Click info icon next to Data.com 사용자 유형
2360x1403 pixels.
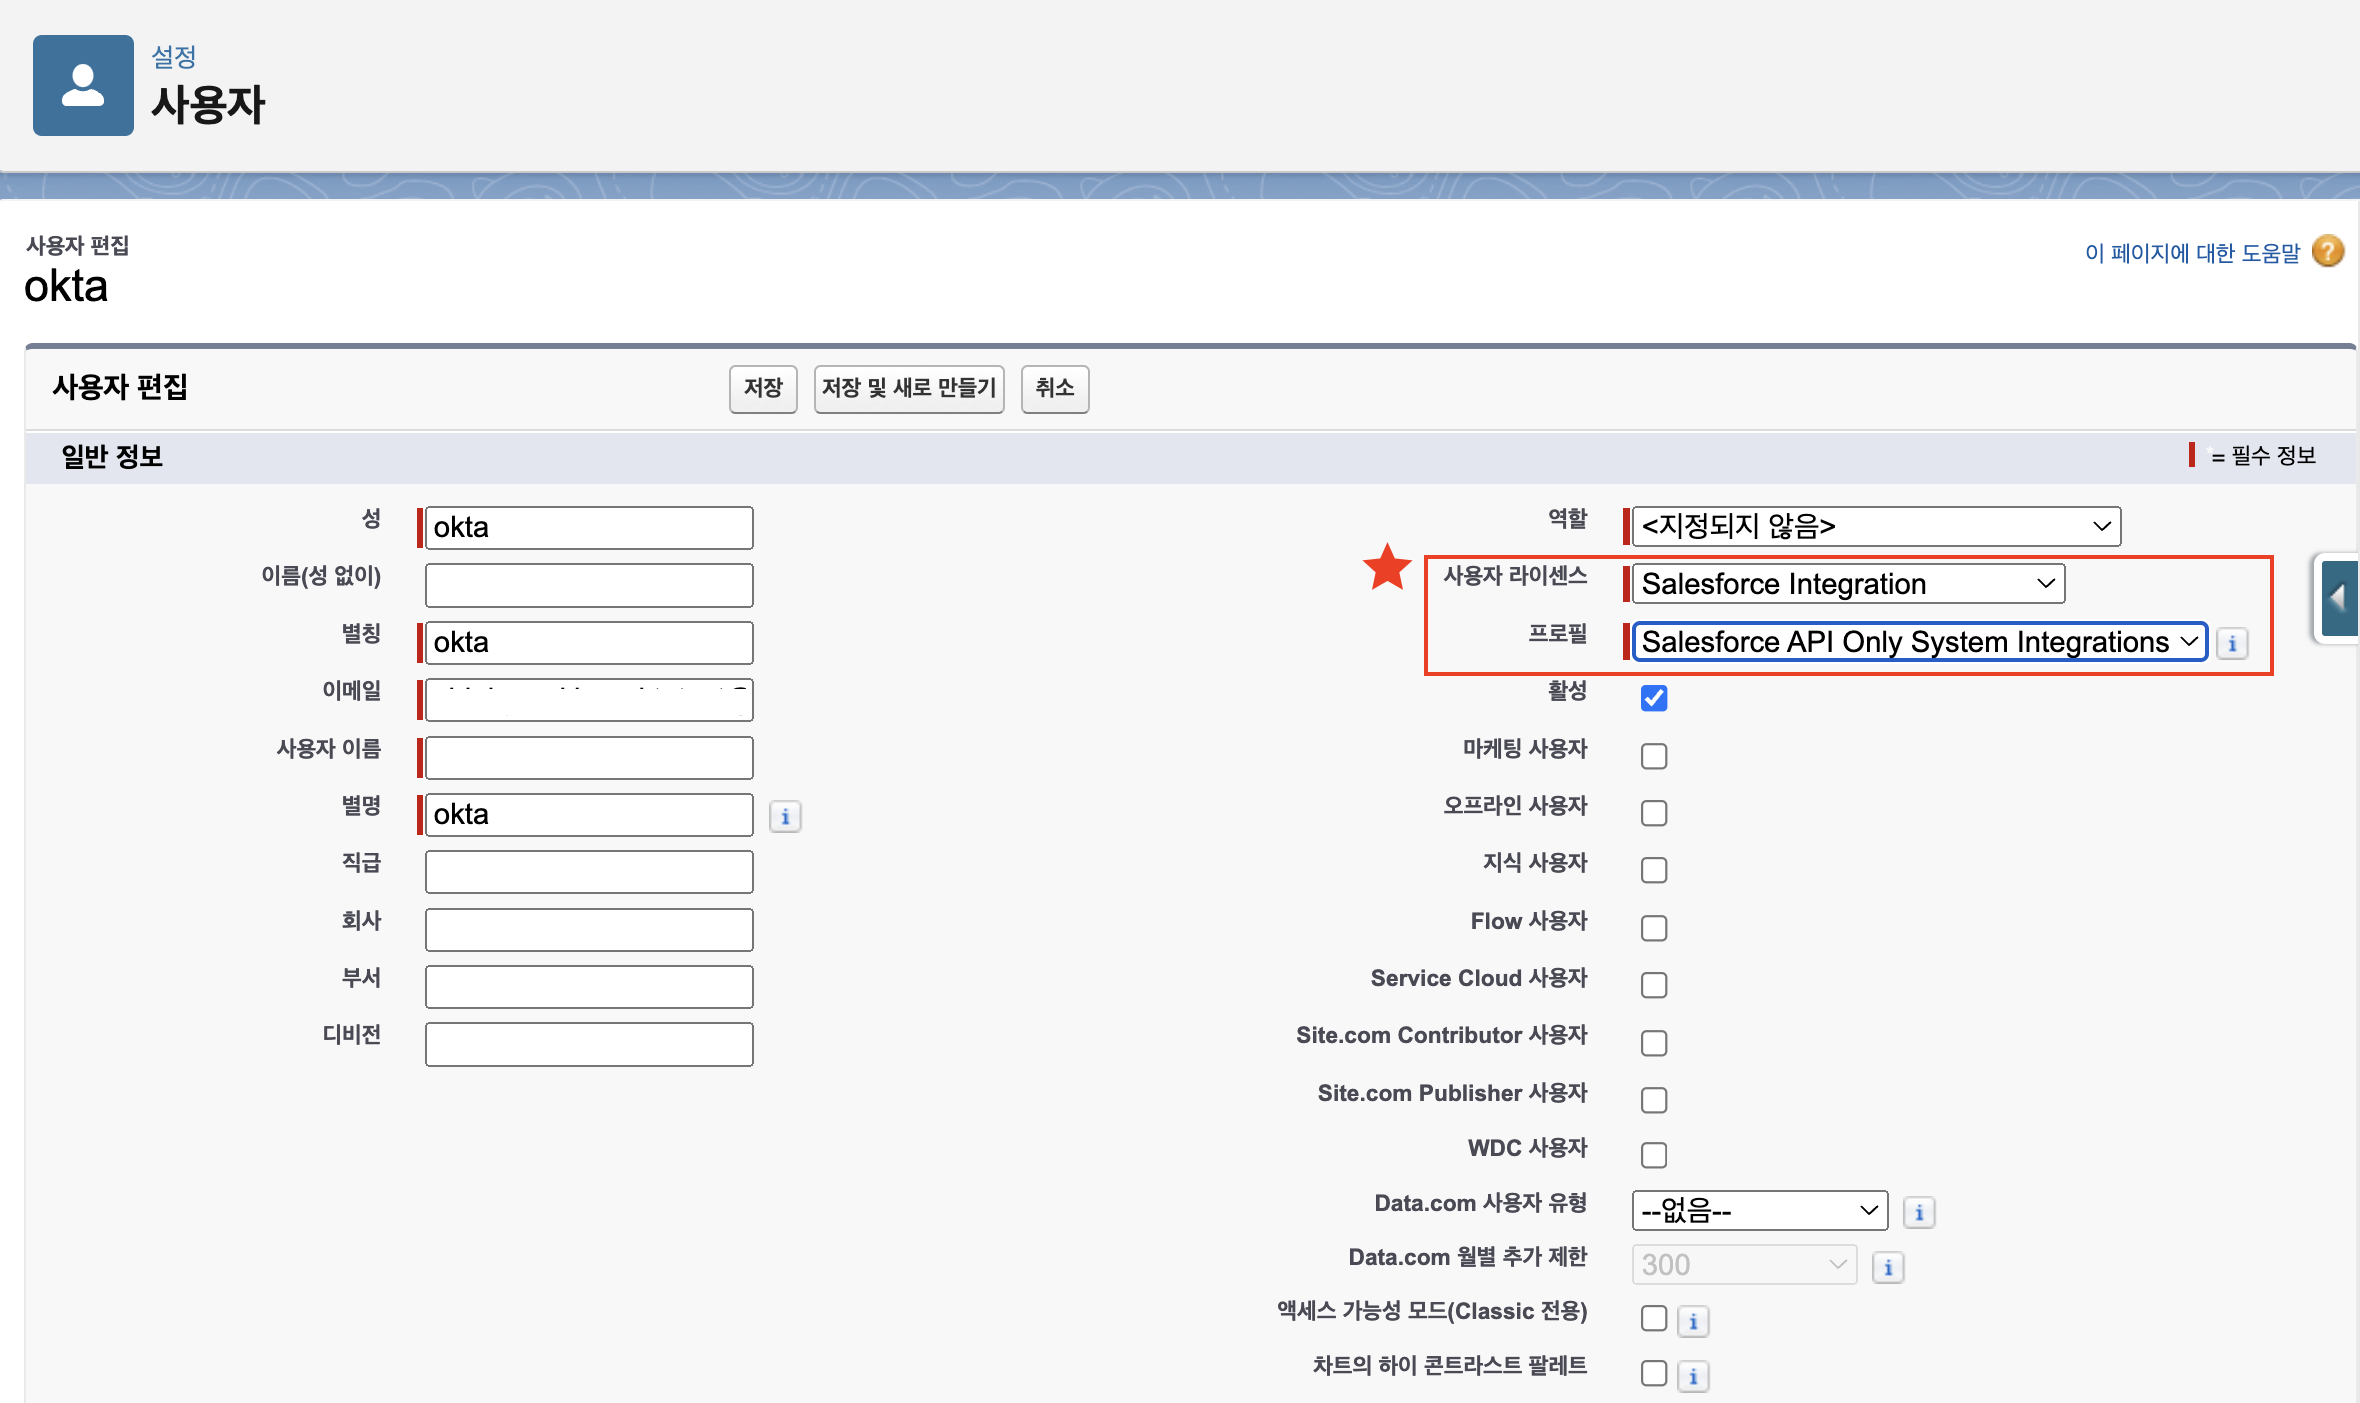(1918, 1213)
